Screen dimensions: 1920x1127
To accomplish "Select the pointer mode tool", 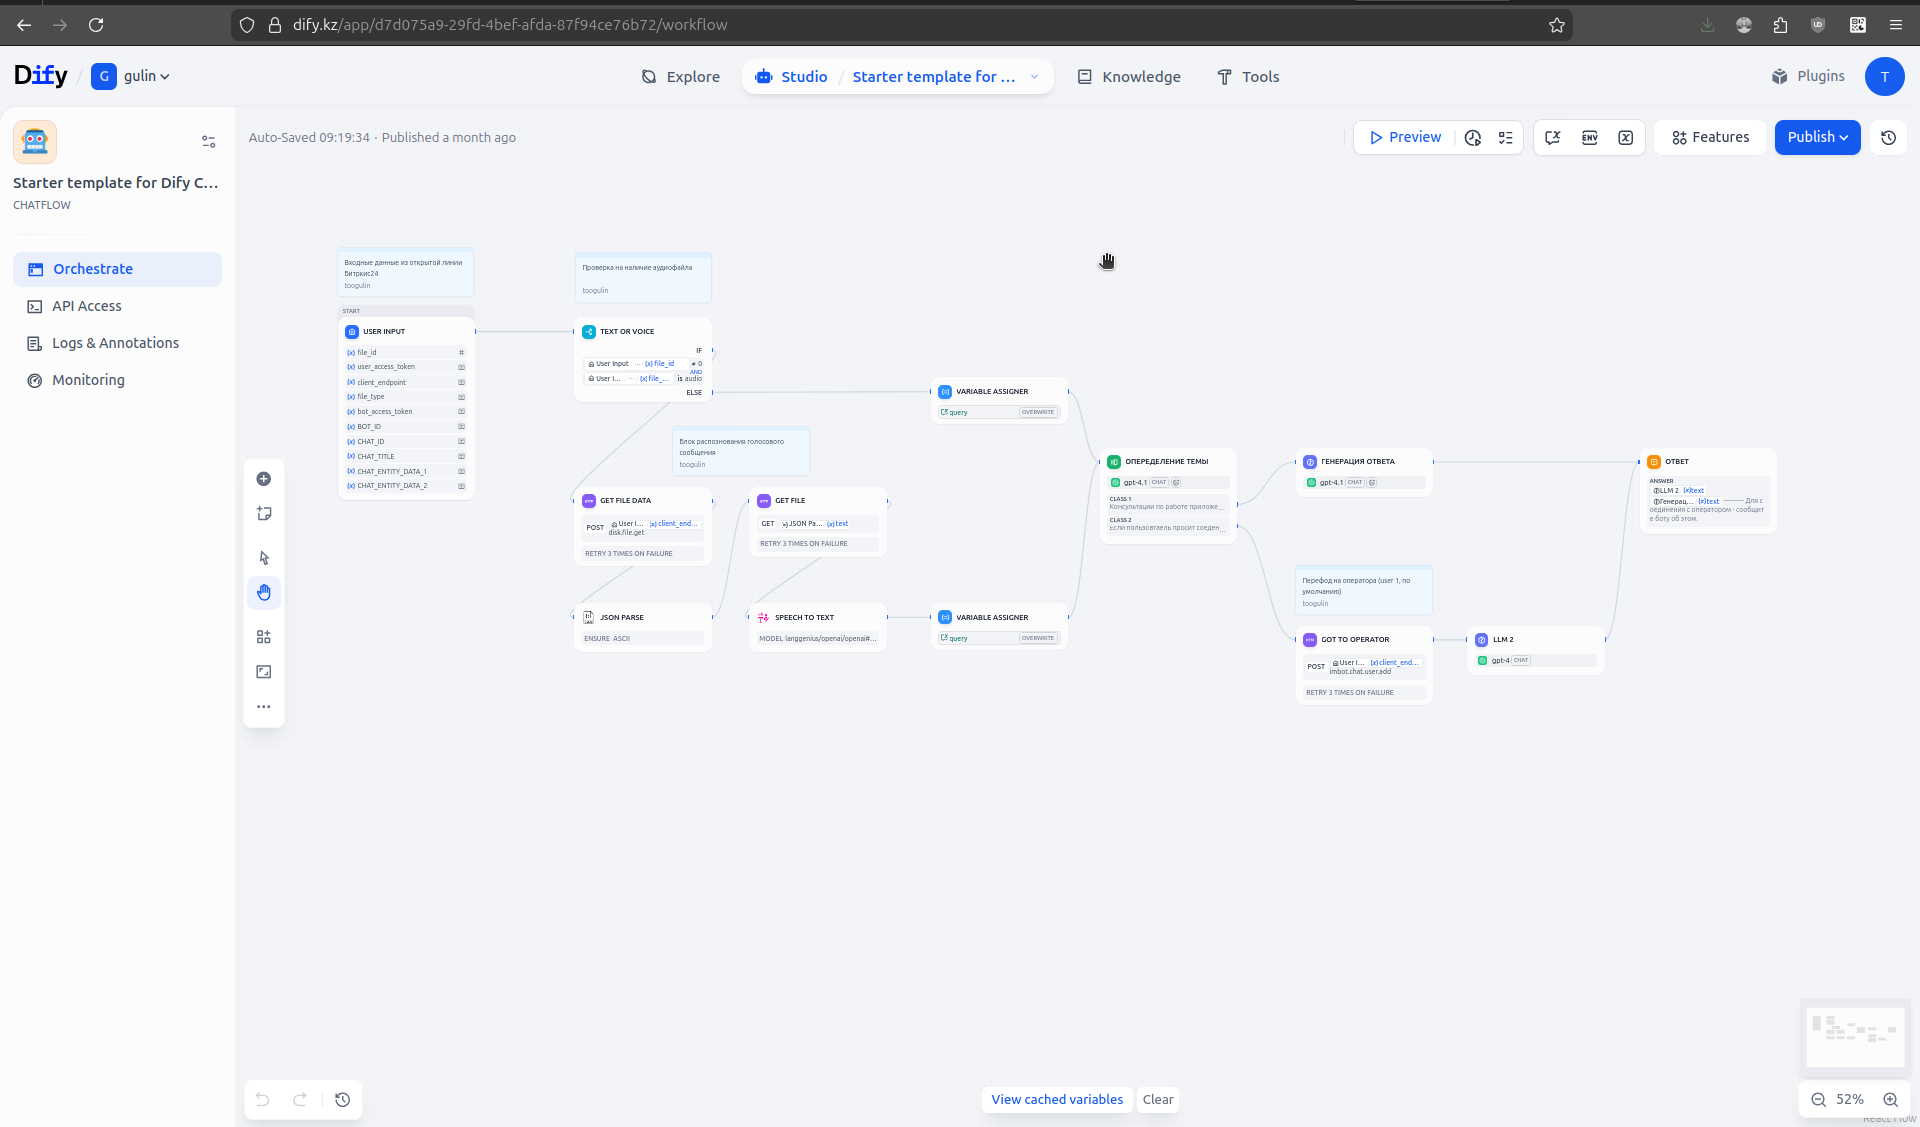I will (x=264, y=558).
